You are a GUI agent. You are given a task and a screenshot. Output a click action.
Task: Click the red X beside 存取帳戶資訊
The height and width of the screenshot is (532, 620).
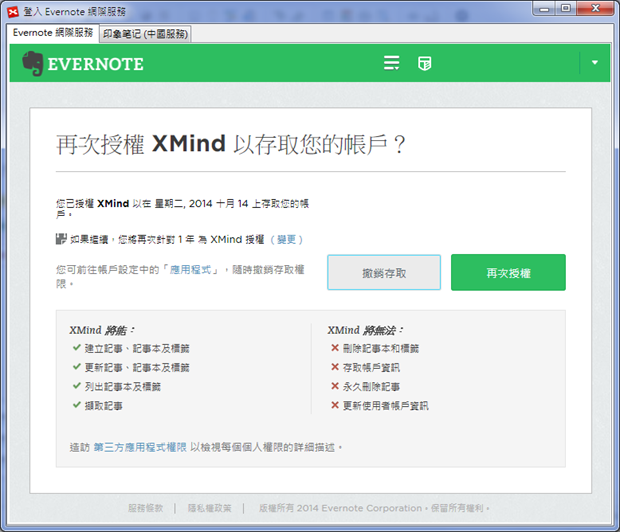pyautogui.click(x=335, y=367)
